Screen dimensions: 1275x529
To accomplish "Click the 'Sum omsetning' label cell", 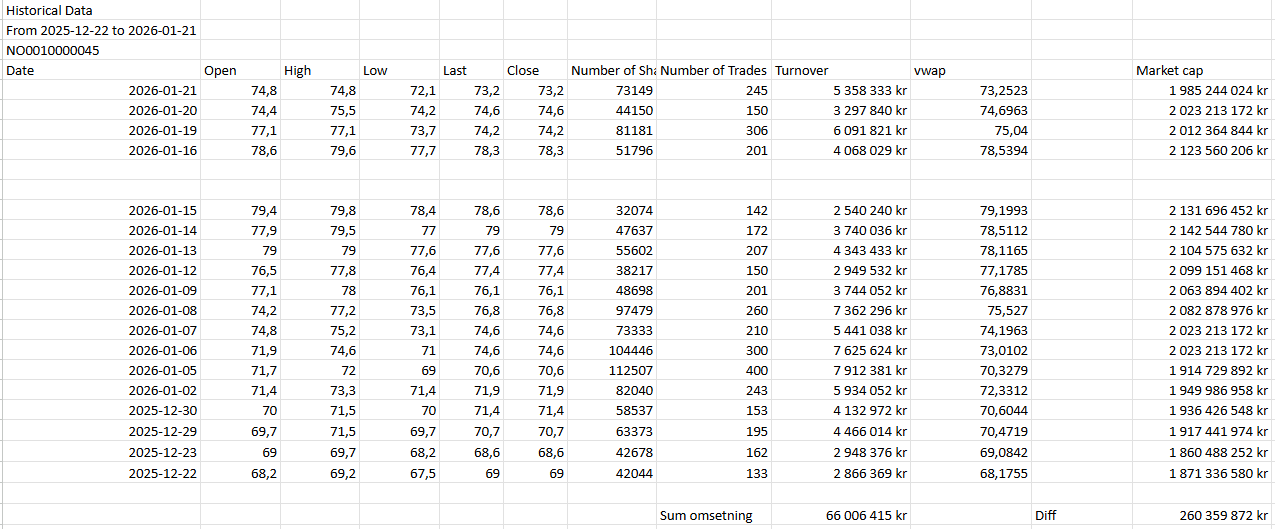I will (706, 516).
